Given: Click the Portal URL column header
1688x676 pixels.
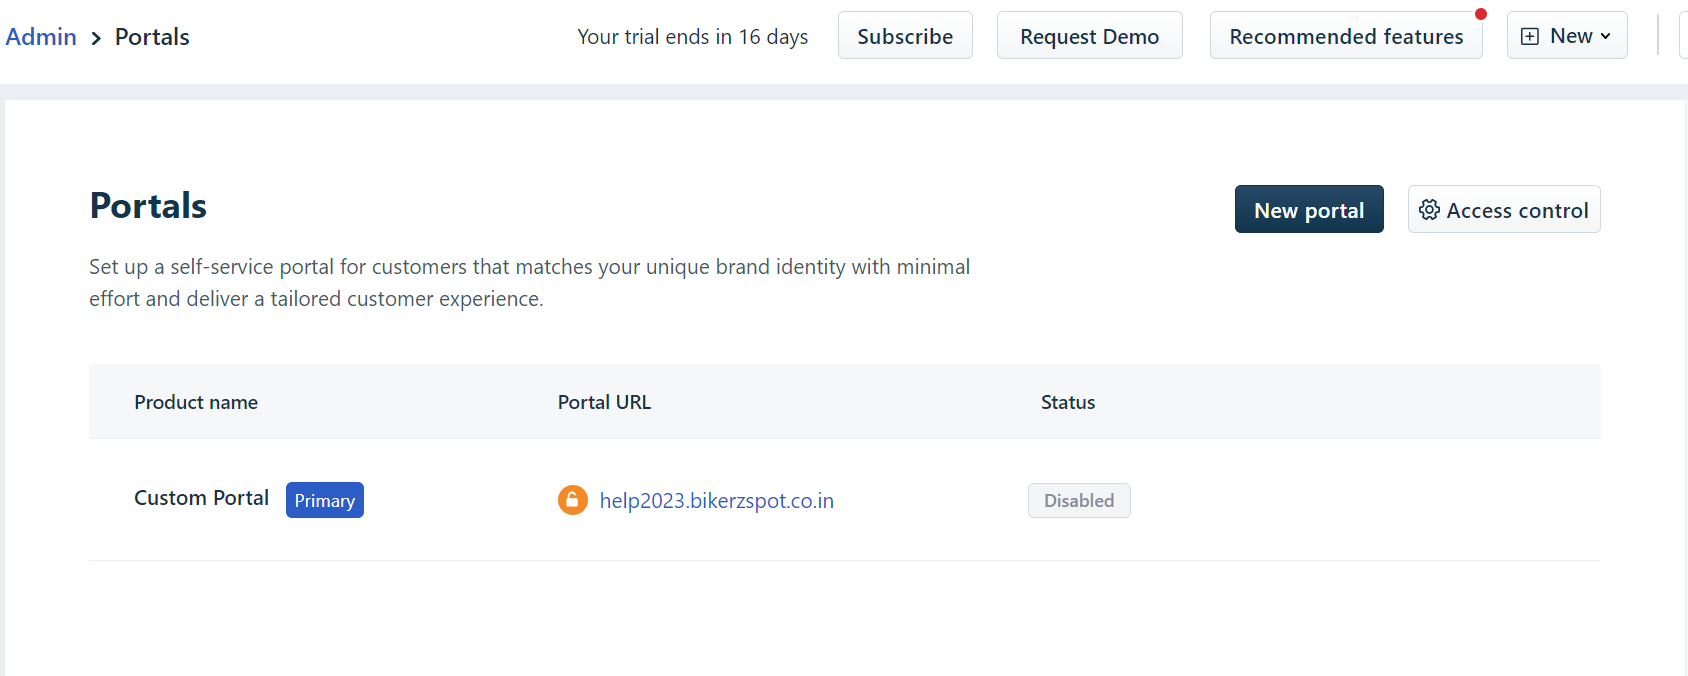Looking at the screenshot, I should 604,402.
